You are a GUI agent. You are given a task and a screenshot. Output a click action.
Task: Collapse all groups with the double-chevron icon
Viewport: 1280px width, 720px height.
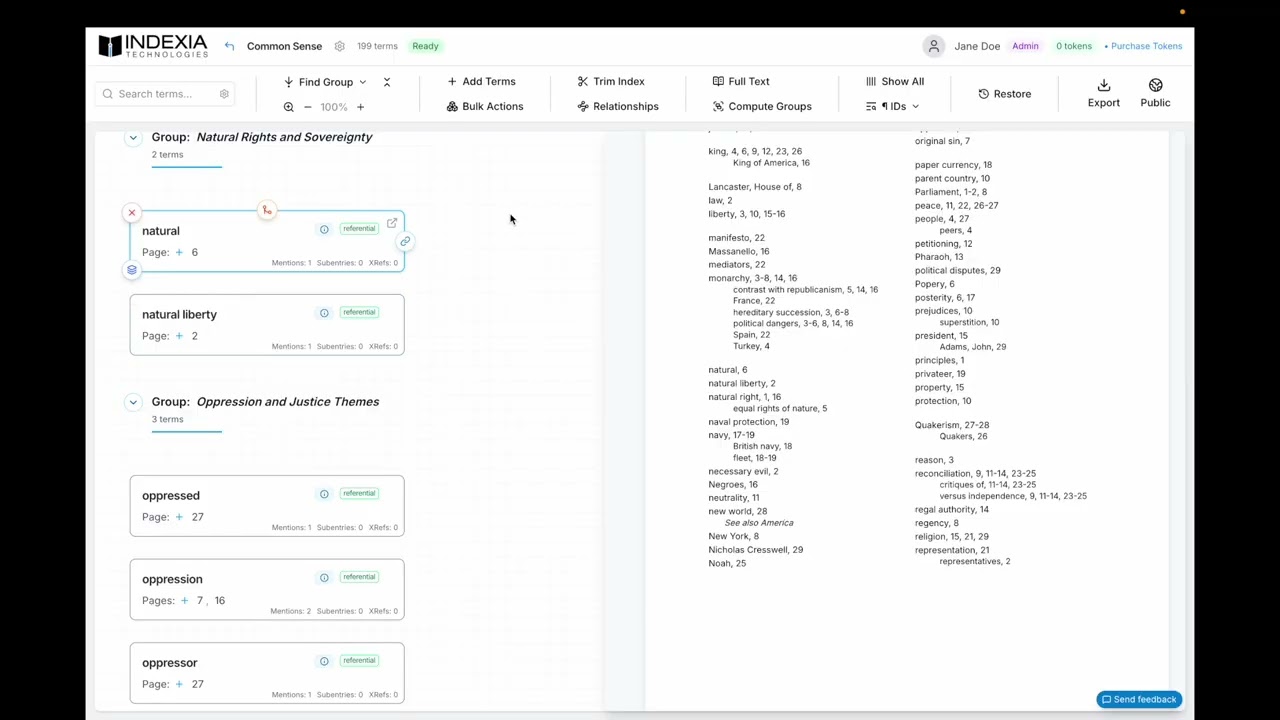387,82
